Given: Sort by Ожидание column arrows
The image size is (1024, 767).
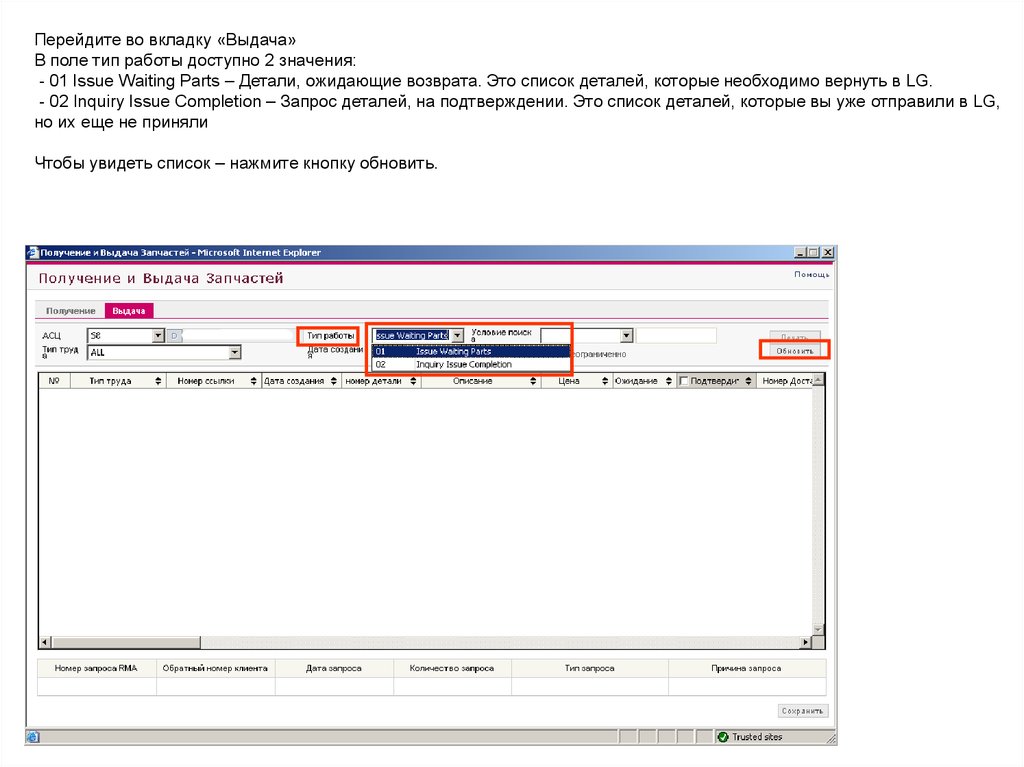Looking at the screenshot, I should pos(669,381).
